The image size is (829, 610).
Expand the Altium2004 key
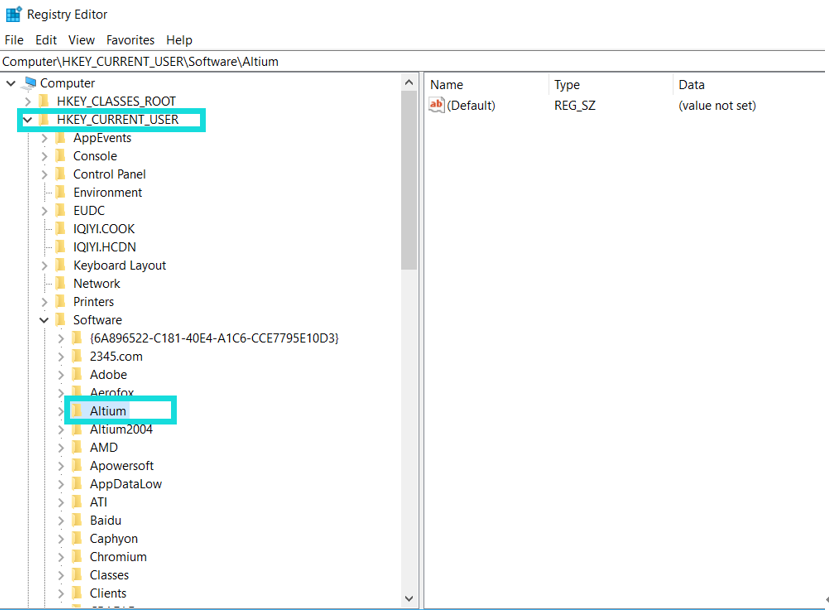pyautogui.click(x=61, y=429)
